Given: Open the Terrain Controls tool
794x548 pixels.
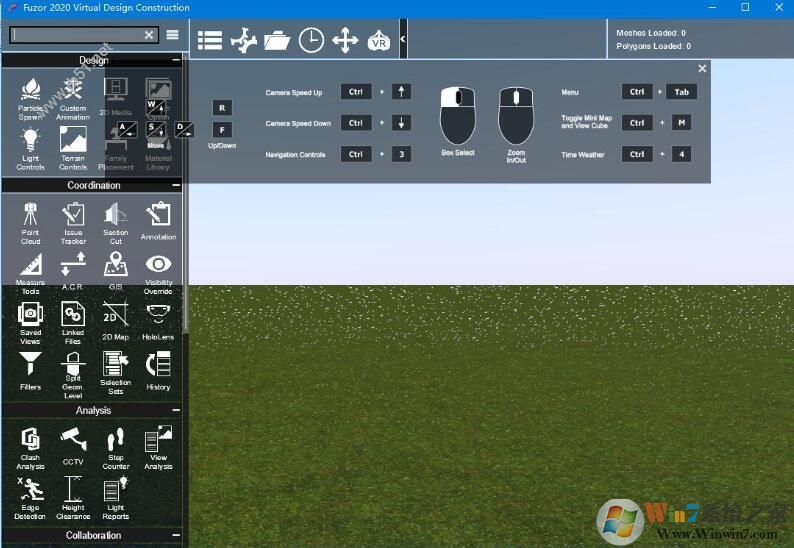Looking at the screenshot, I should click(73, 147).
